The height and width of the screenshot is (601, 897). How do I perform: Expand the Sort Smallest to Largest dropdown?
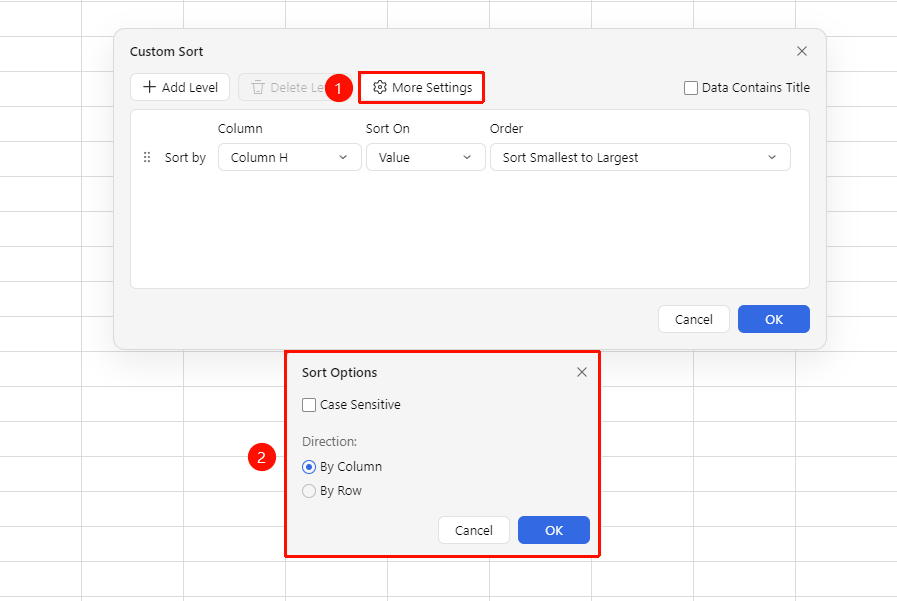click(640, 157)
